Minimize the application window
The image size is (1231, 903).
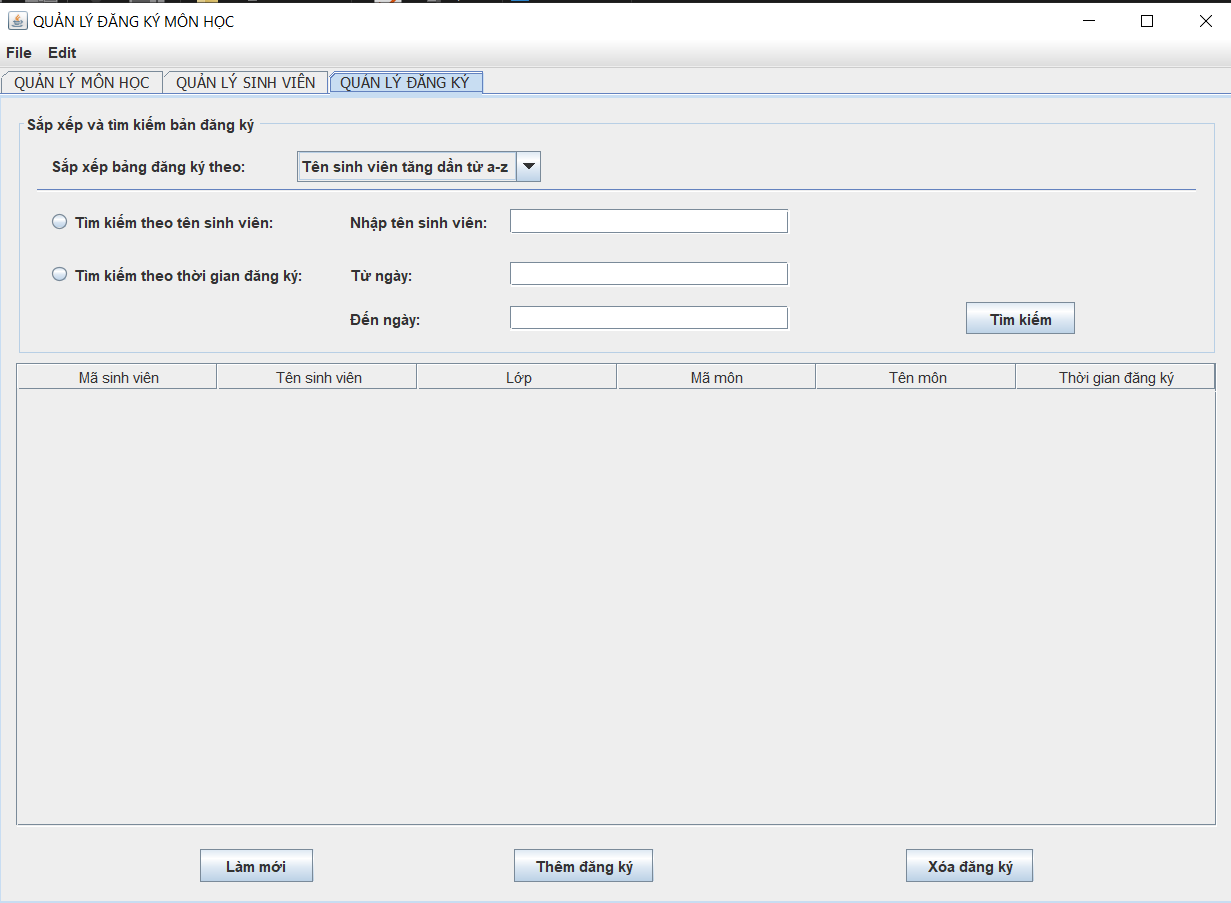1090,21
